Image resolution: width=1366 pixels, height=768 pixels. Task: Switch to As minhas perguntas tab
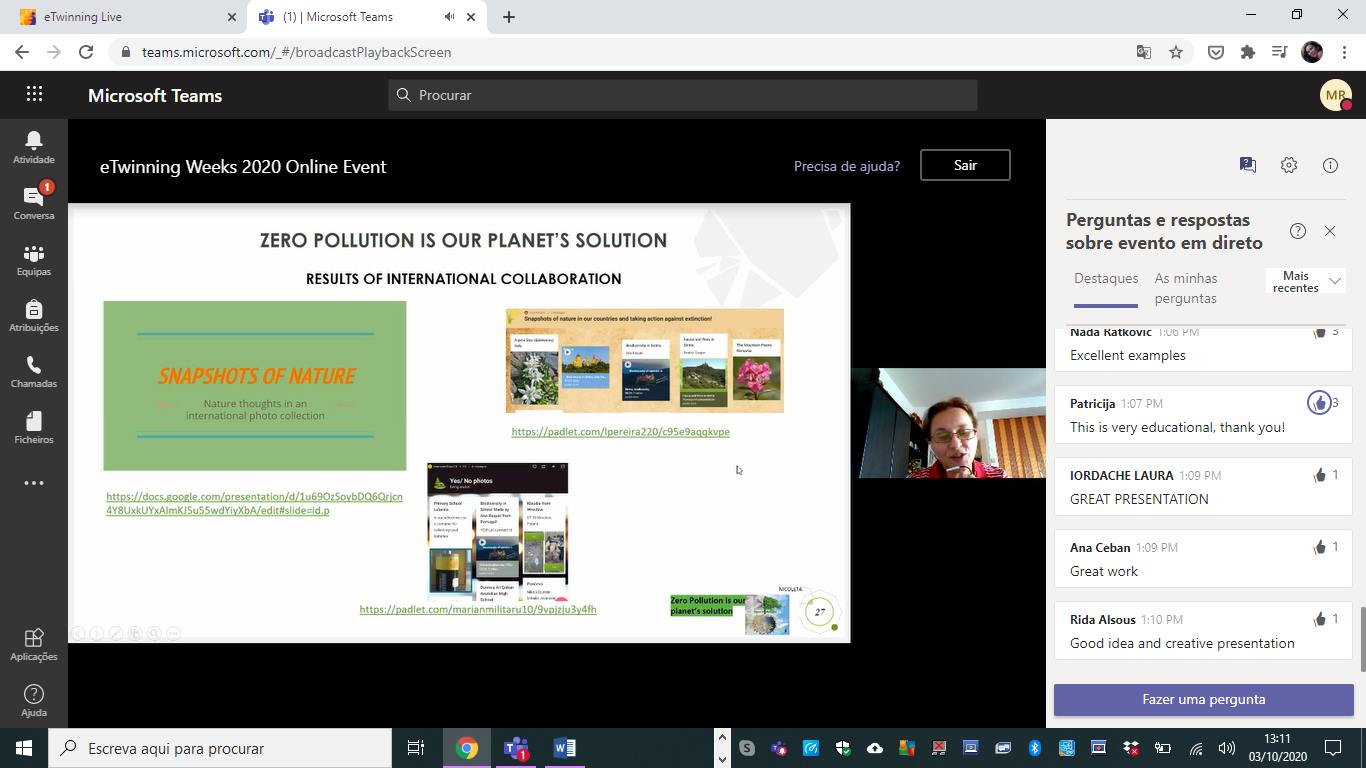click(x=1186, y=288)
